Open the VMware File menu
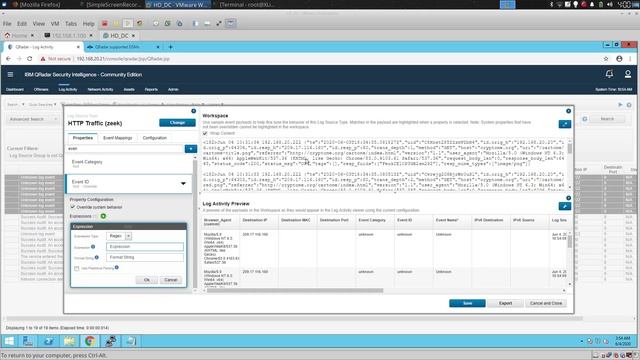This screenshot has width=640, height=360. point(7,24)
